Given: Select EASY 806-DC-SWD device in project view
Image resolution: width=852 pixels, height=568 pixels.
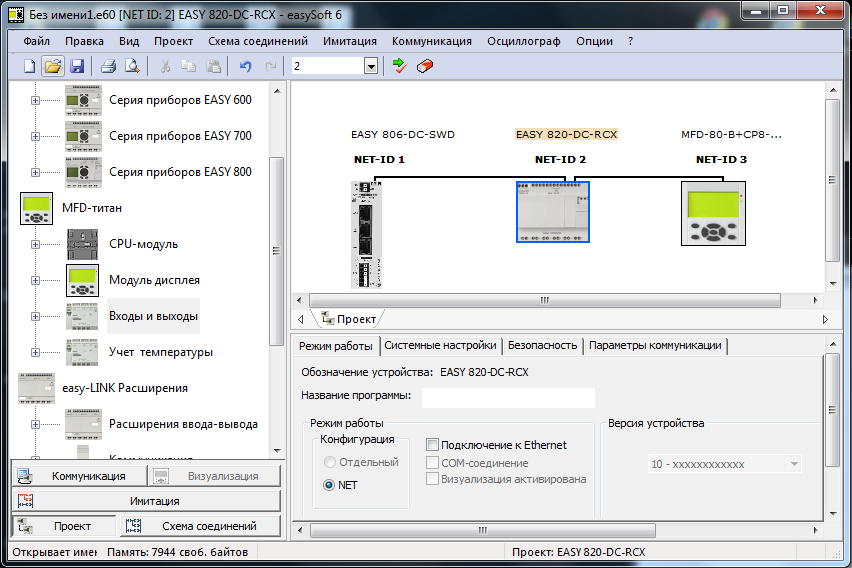Looking at the screenshot, I should pos(366,234).
